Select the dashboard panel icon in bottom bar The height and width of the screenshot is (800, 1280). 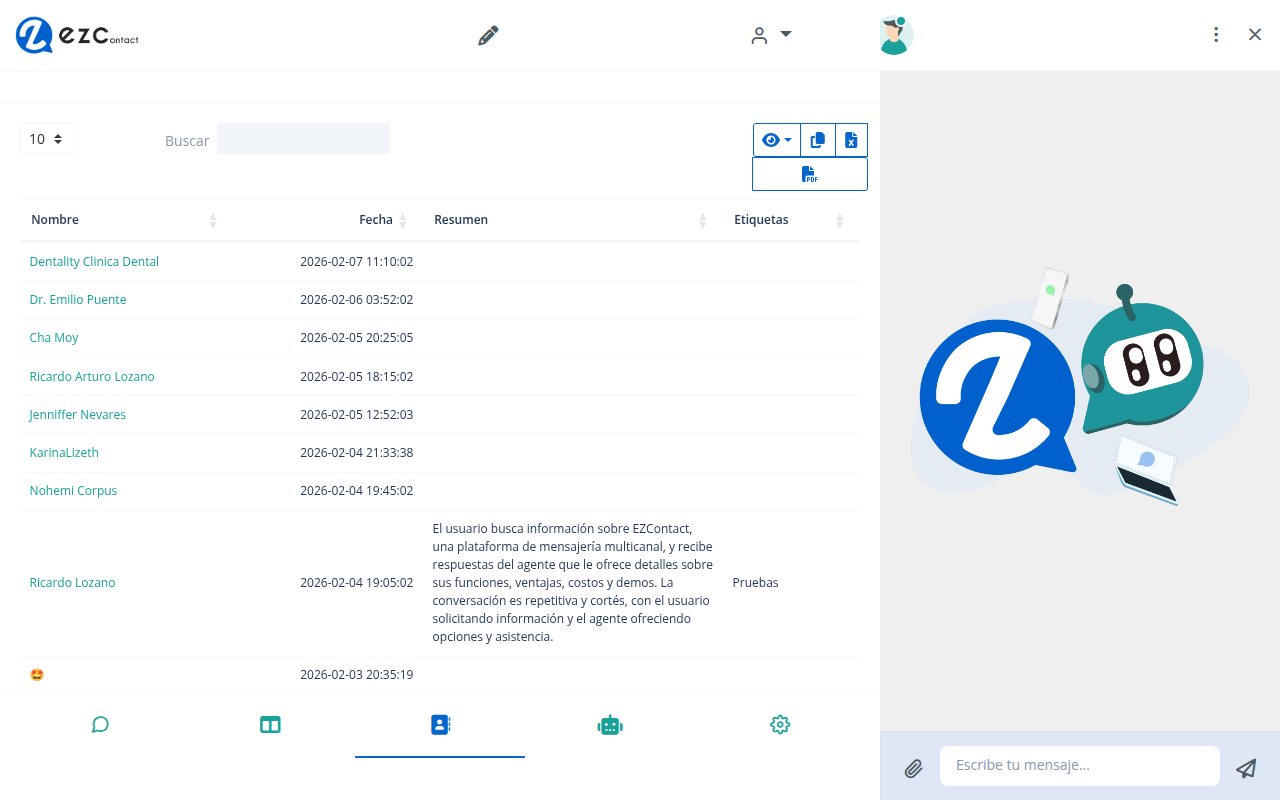pos(270,724)
